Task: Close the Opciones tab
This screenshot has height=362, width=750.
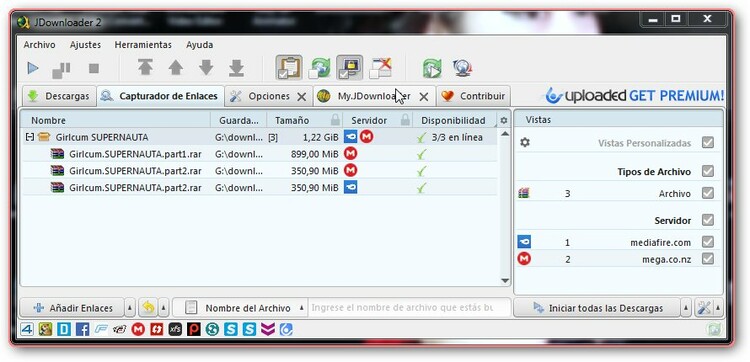Action: coord(301,97)
